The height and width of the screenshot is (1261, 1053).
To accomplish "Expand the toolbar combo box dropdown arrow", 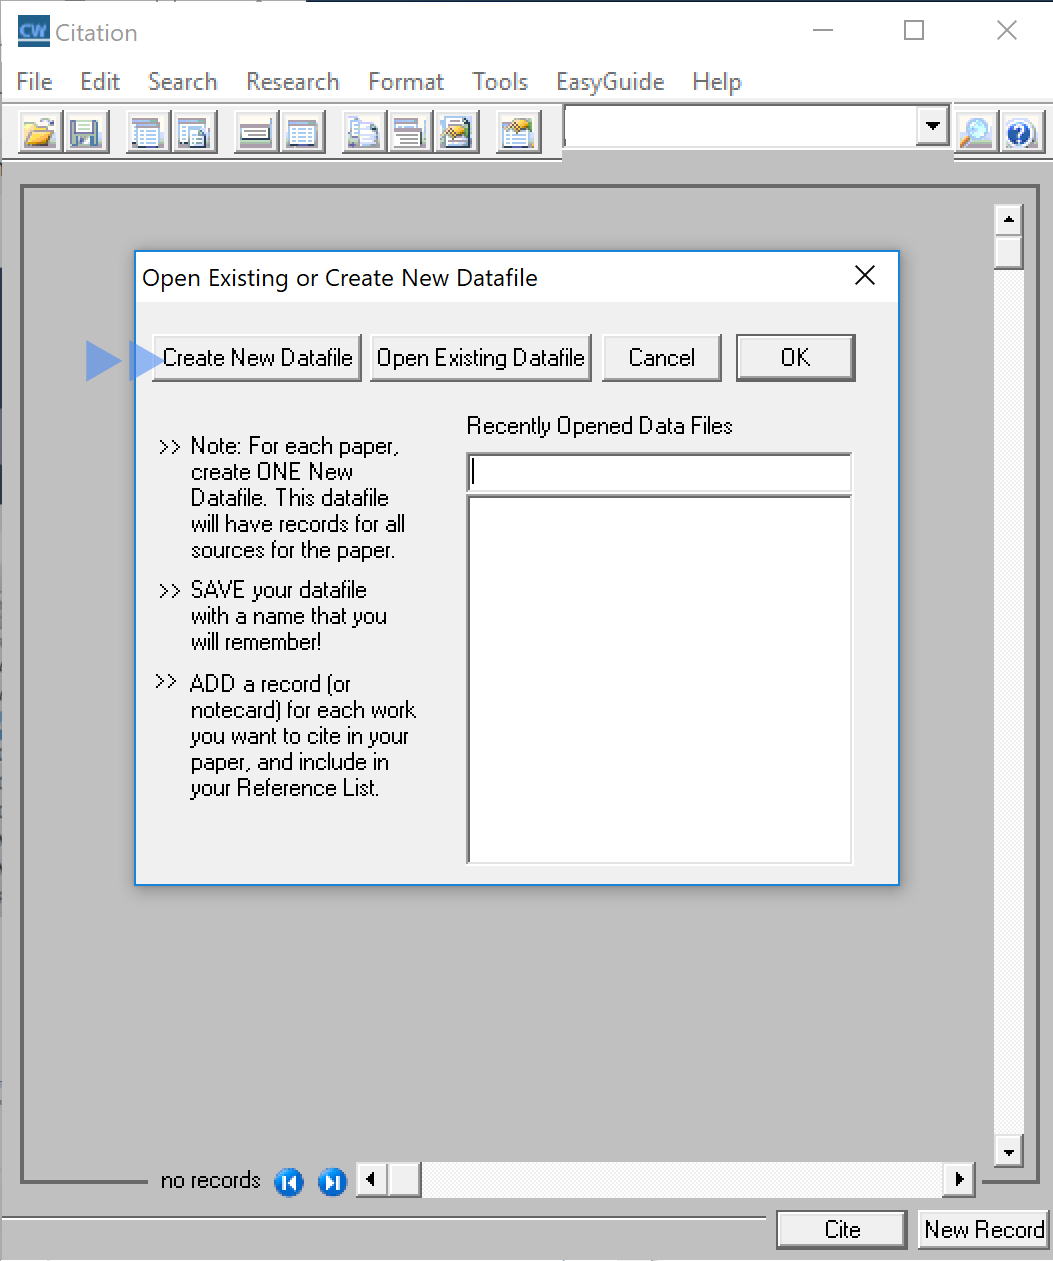I will tap(933, 126).
